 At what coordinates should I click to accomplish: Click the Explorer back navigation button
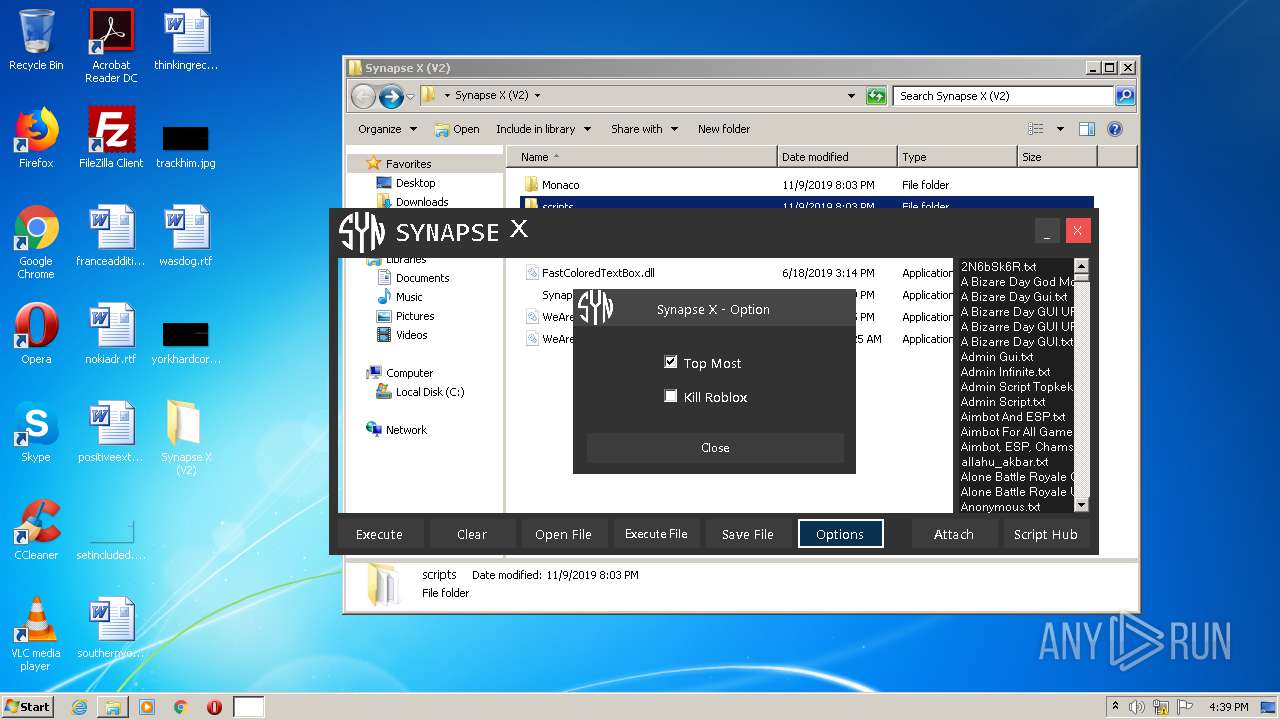click(x=363, y=96)
